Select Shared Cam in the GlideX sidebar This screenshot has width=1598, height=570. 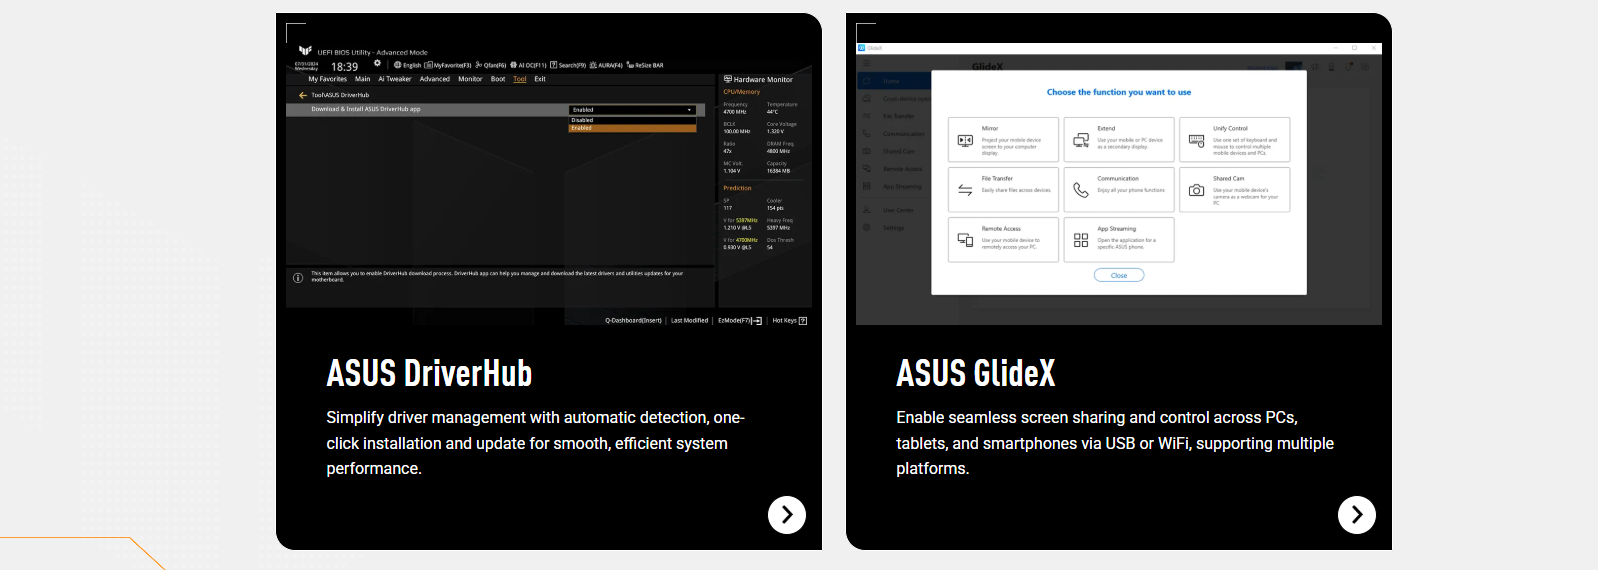pyautogui.click(x=893, y=151)
